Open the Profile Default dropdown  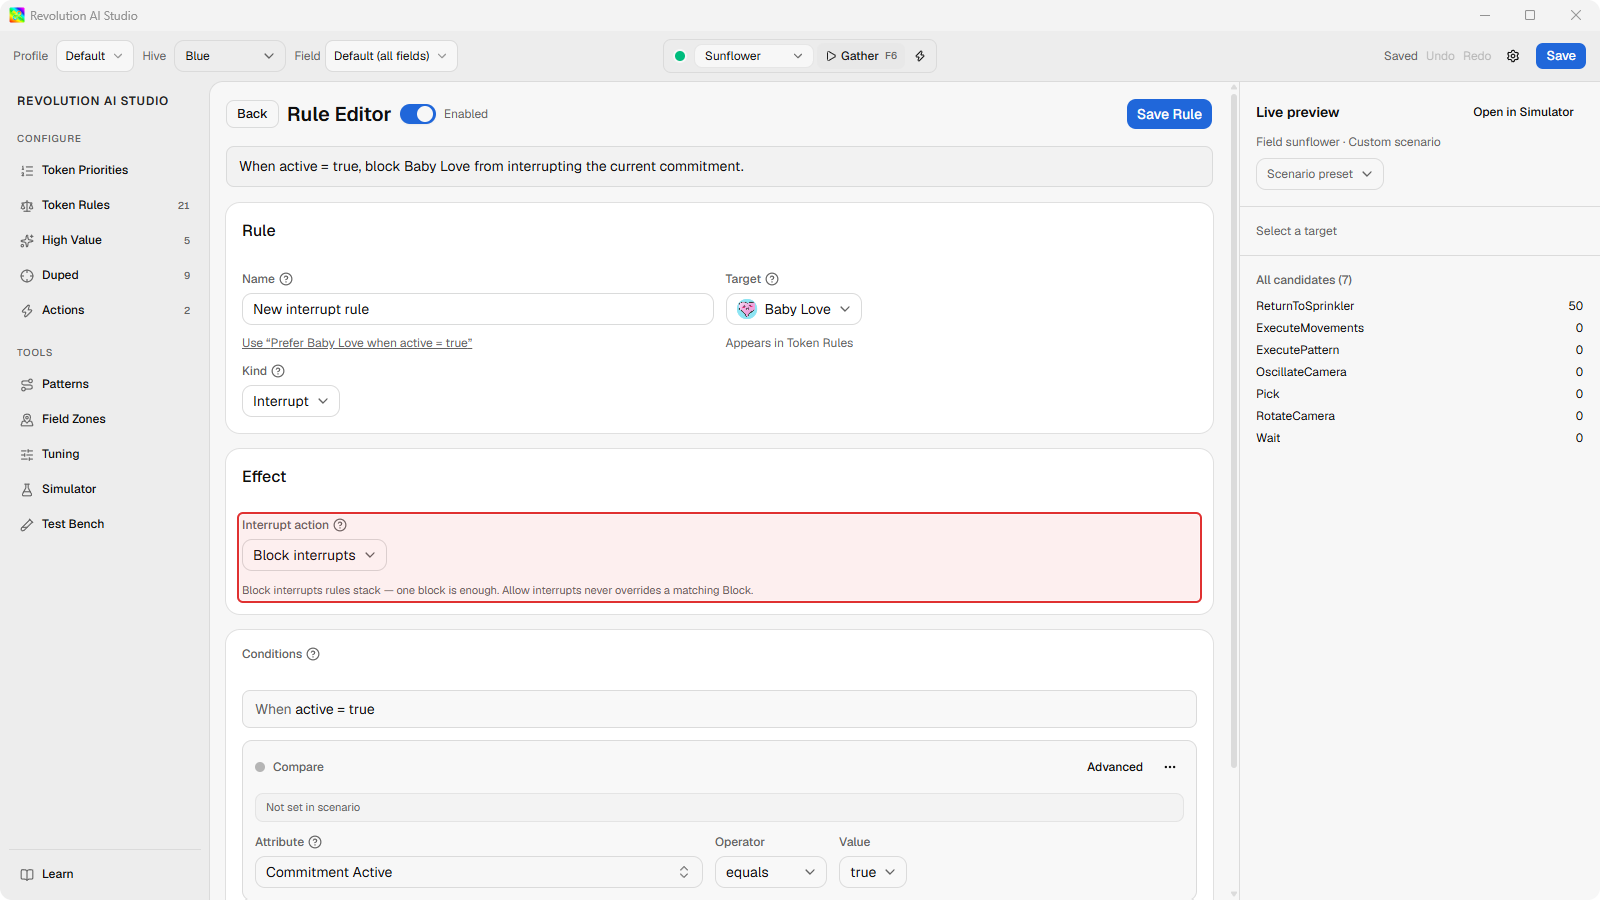coord(94,56)
